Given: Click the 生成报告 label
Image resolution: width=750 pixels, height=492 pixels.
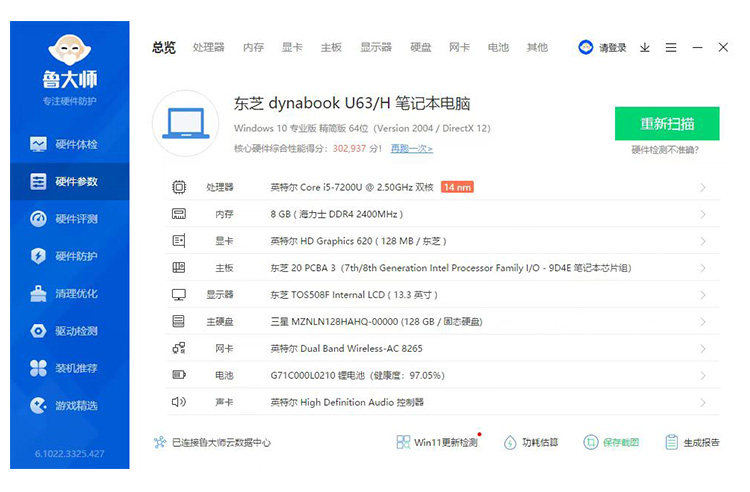Looking at the screenshot, I should [x=701, y=442].
